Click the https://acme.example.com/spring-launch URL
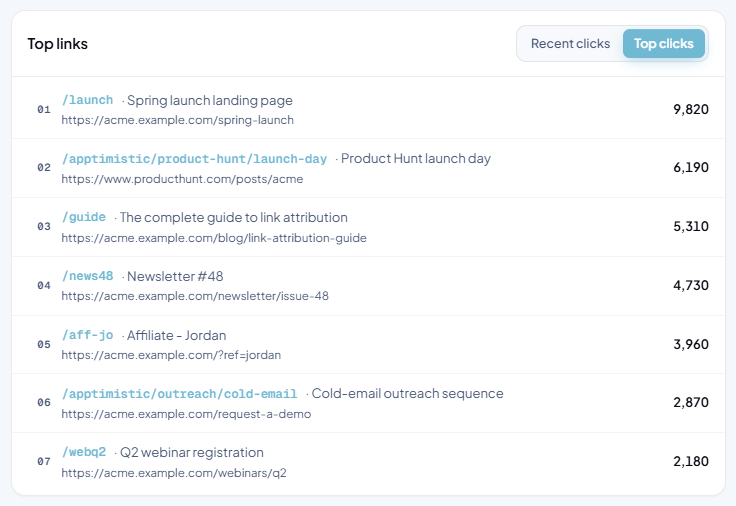 (x=177, y=120)
